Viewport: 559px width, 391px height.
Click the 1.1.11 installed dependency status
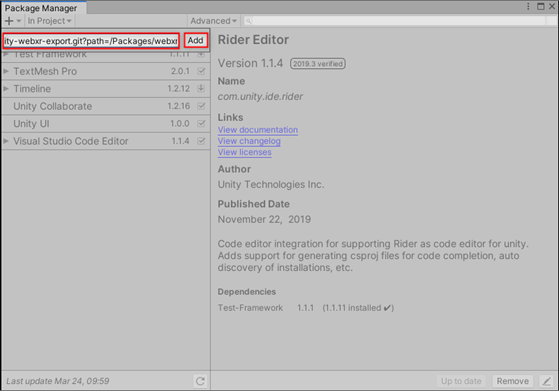click(358, 308)
